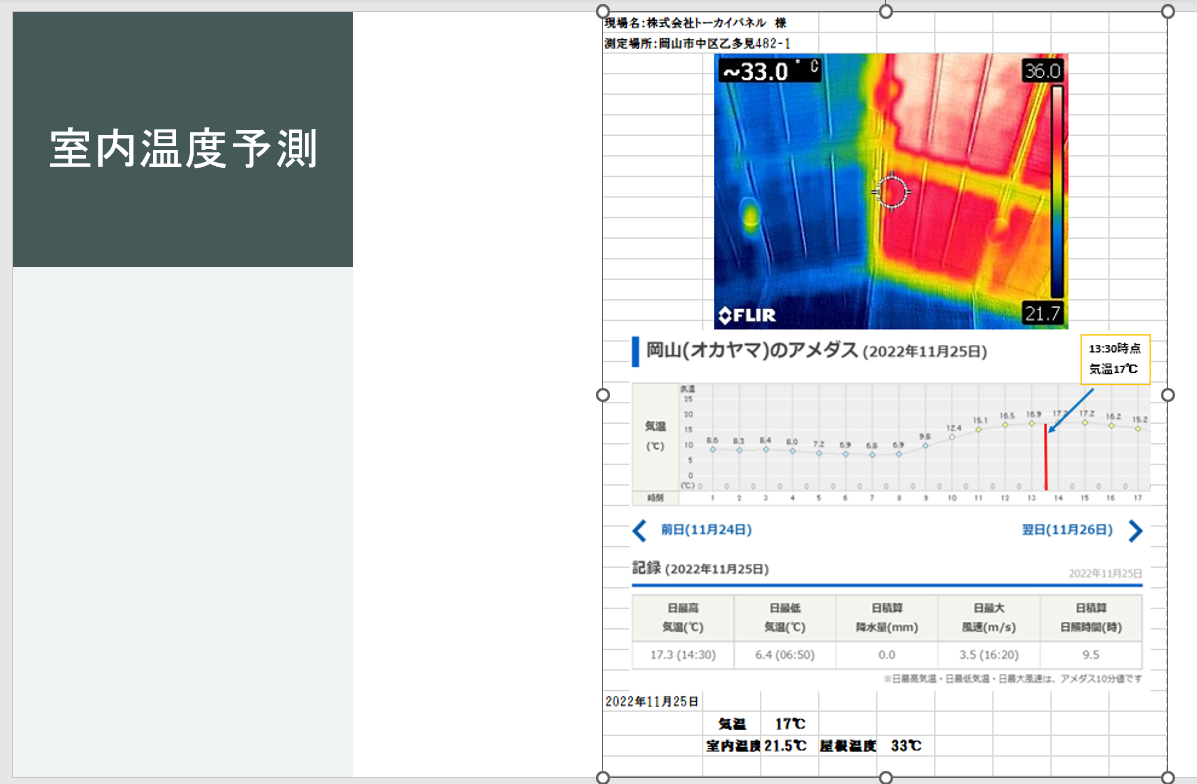
Task: Click the thermal color scale bar
Action: click(1055, 190)
